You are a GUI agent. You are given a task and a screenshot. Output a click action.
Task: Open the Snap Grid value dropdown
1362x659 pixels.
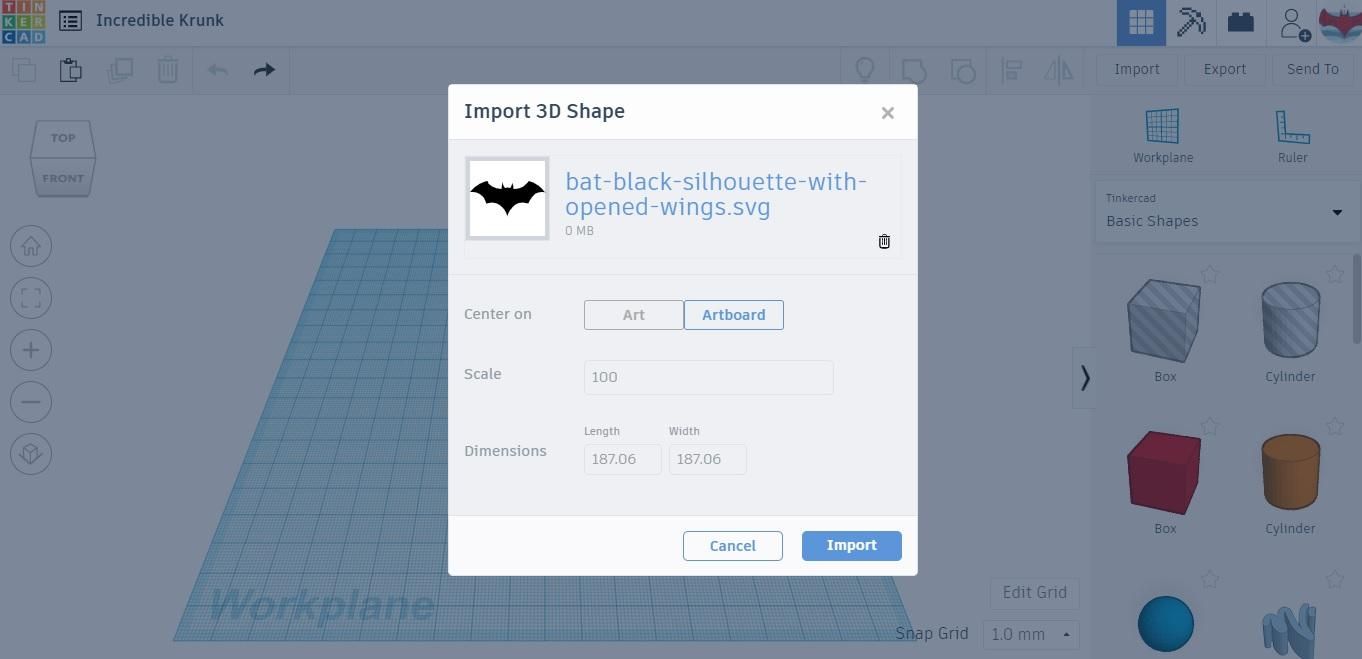tap(1030, 634)
